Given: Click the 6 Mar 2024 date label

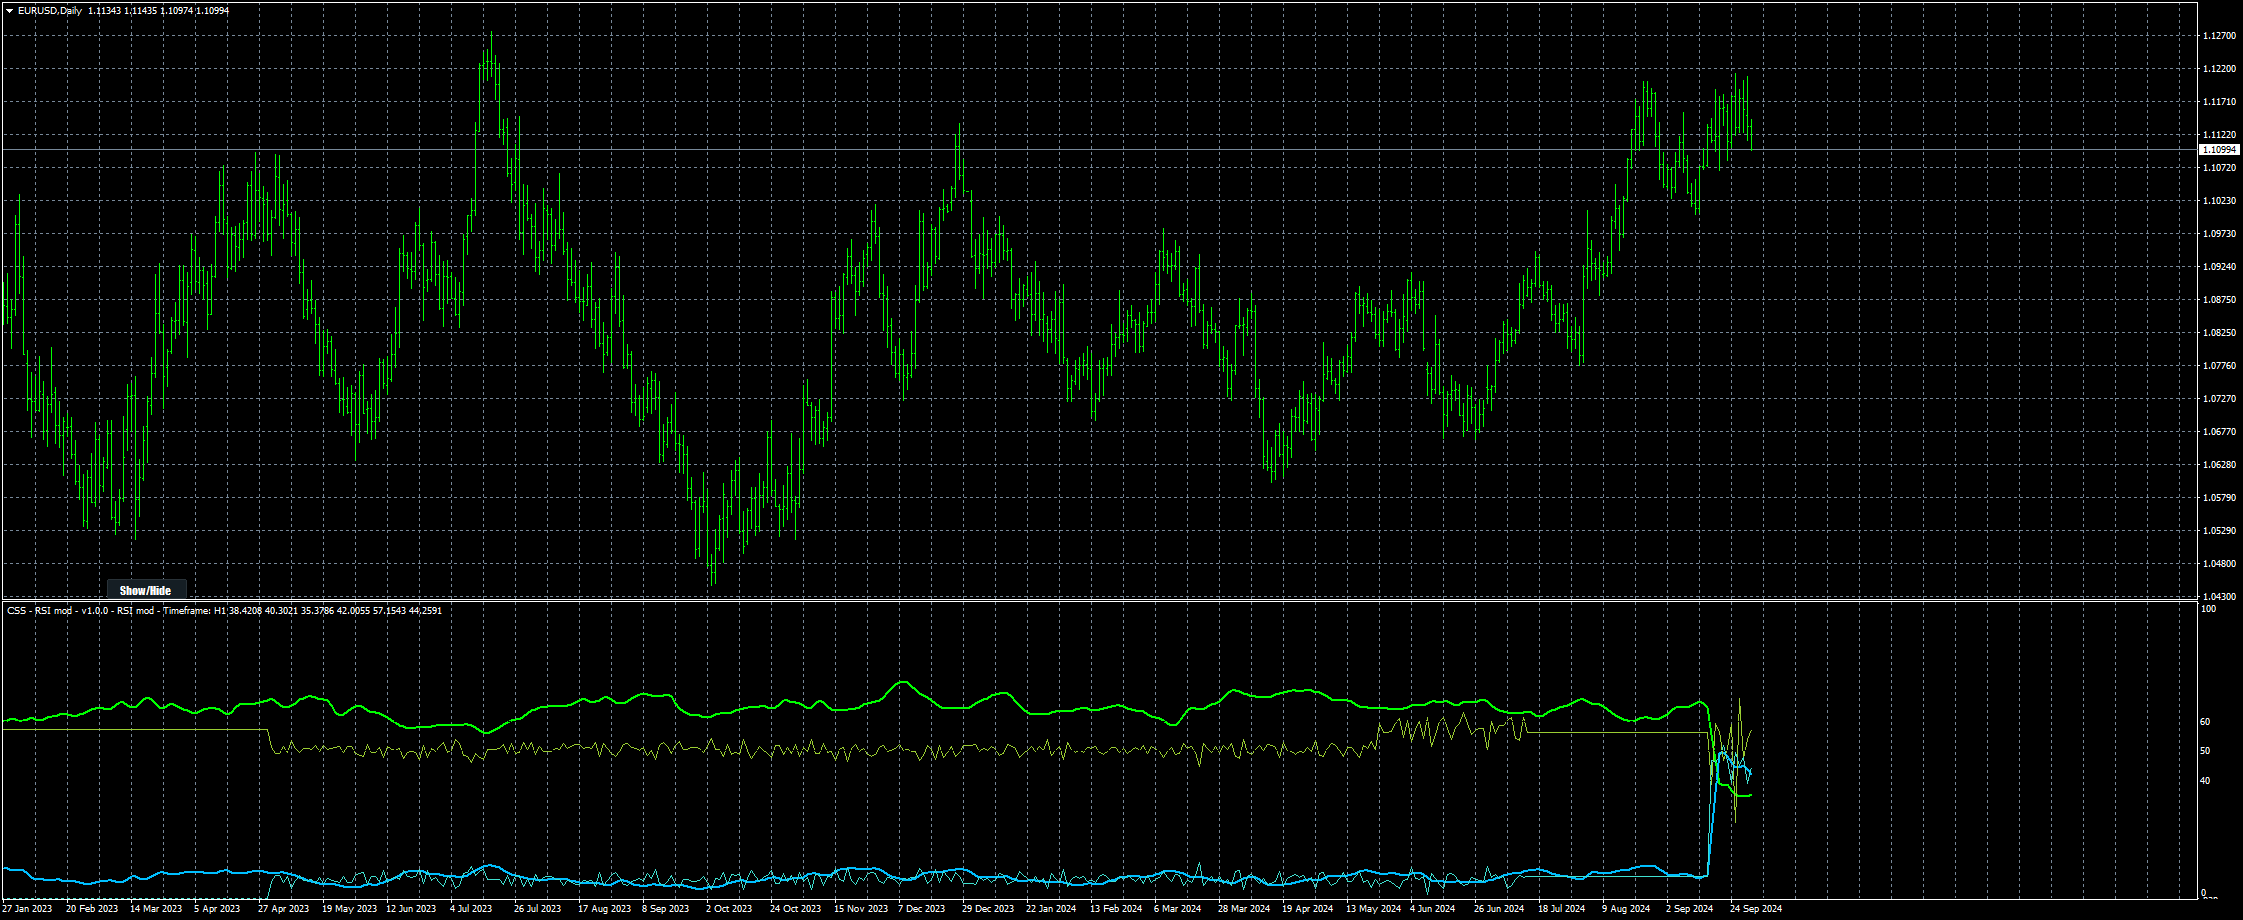Looking at the screenshot, I should tap(1178, 909).
